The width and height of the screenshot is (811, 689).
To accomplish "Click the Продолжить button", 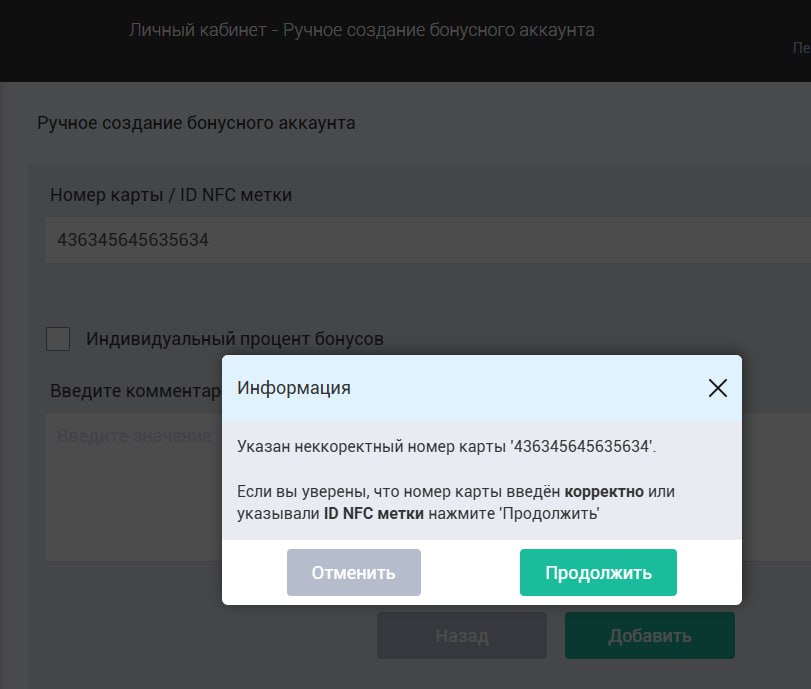I will (598, 573).
